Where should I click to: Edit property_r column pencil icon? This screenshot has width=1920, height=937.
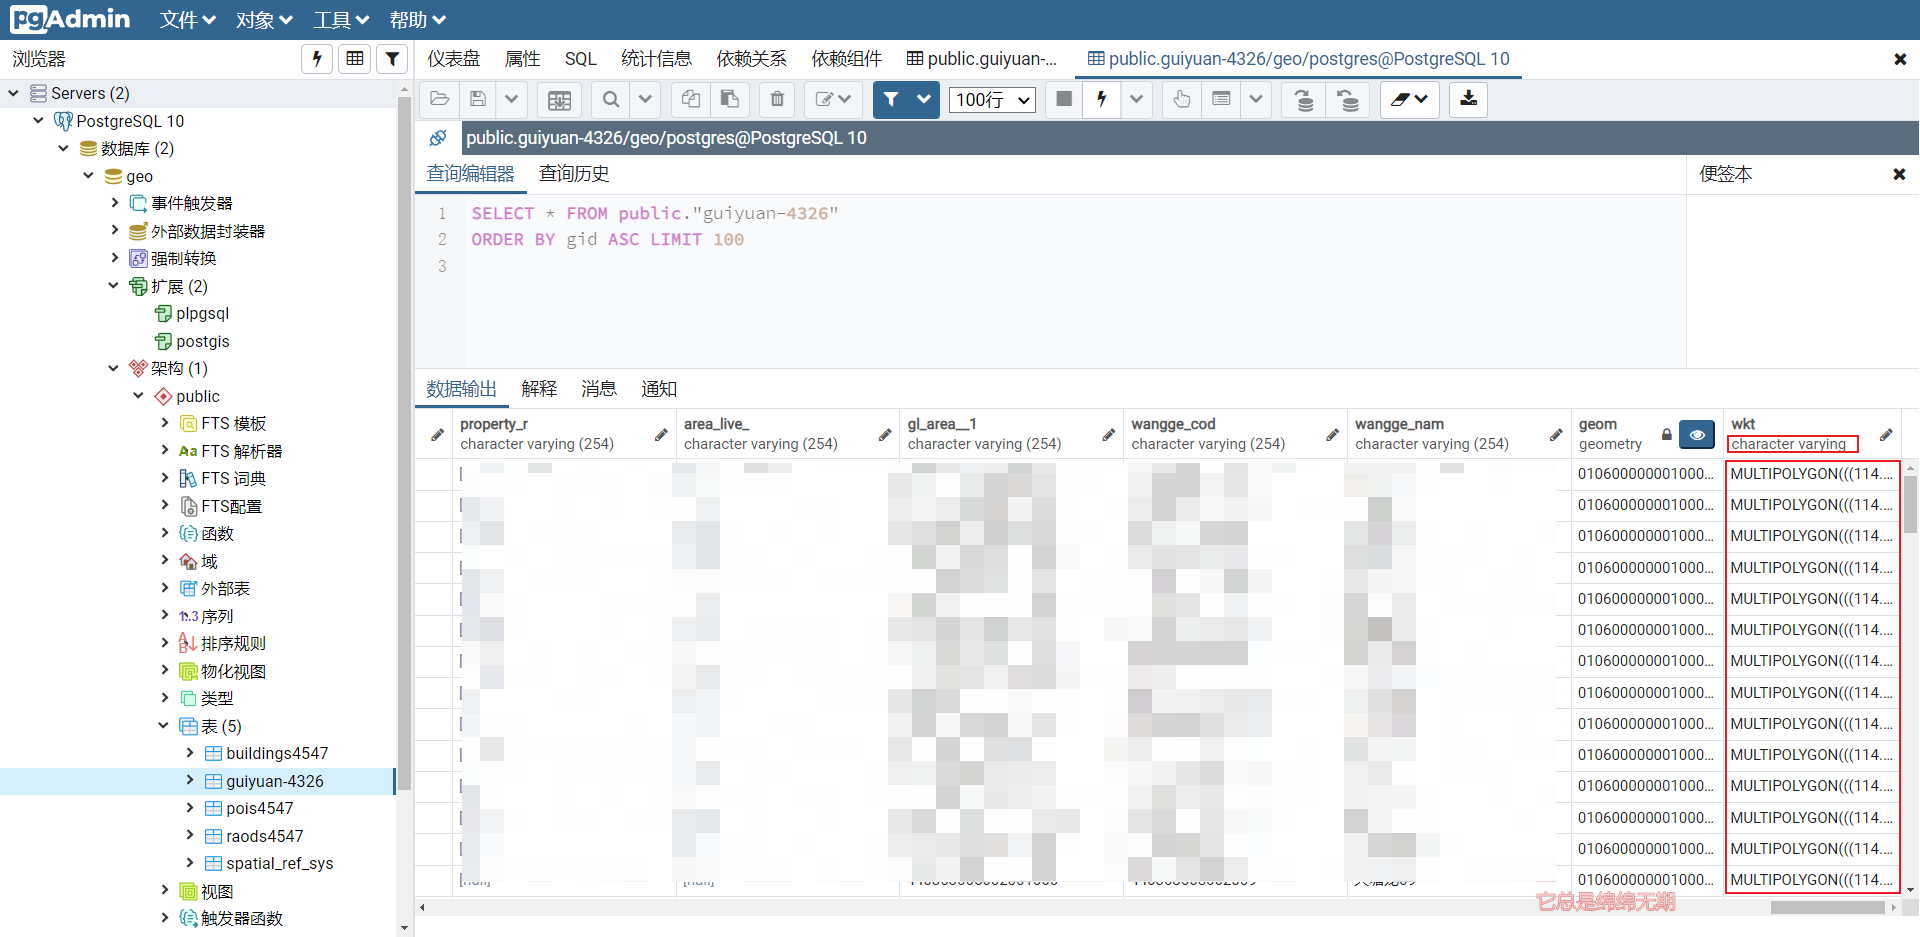(x=661, y=435)
